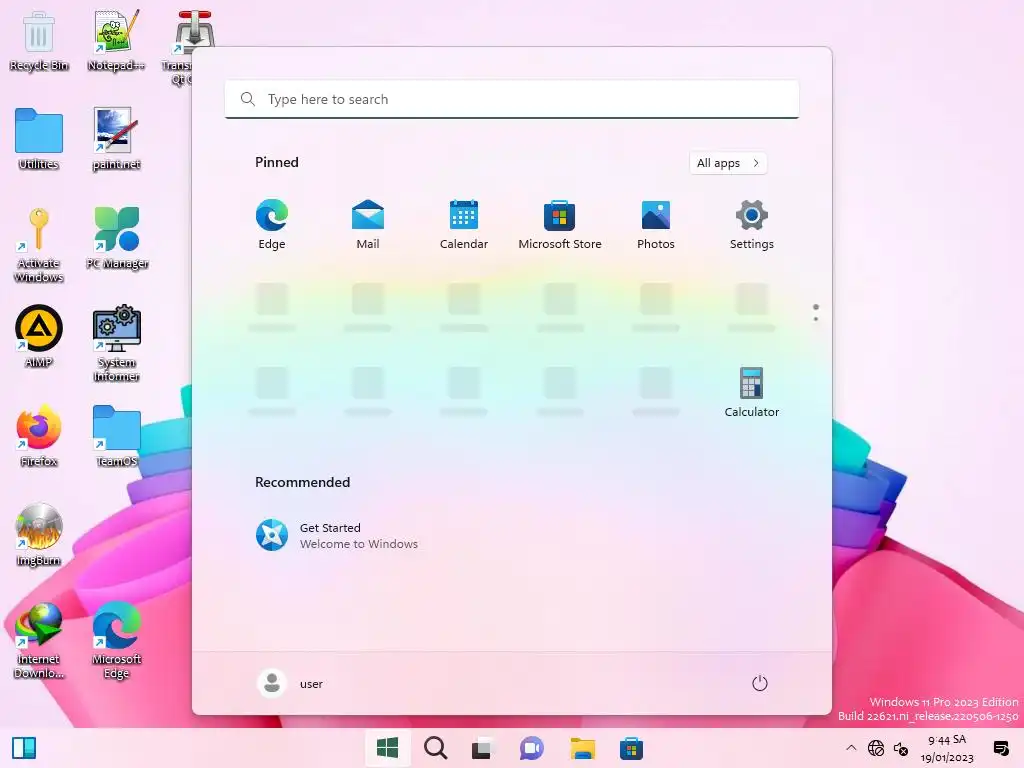Select Microsoft Edge desktop shortcut
1024x768 pixels.
click(116, 641)
